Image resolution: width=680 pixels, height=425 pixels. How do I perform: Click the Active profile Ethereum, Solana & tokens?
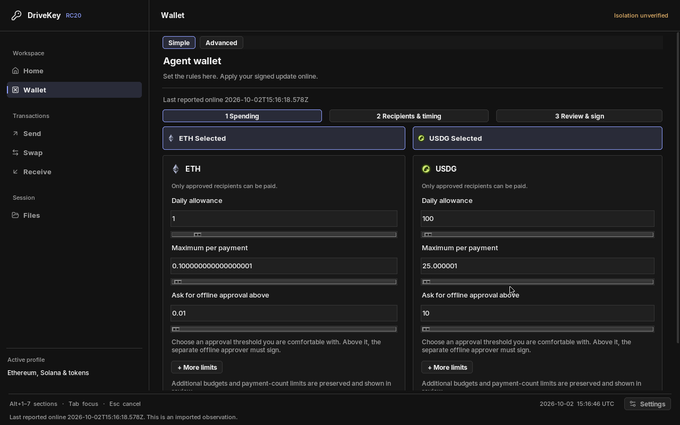(48, 373)
